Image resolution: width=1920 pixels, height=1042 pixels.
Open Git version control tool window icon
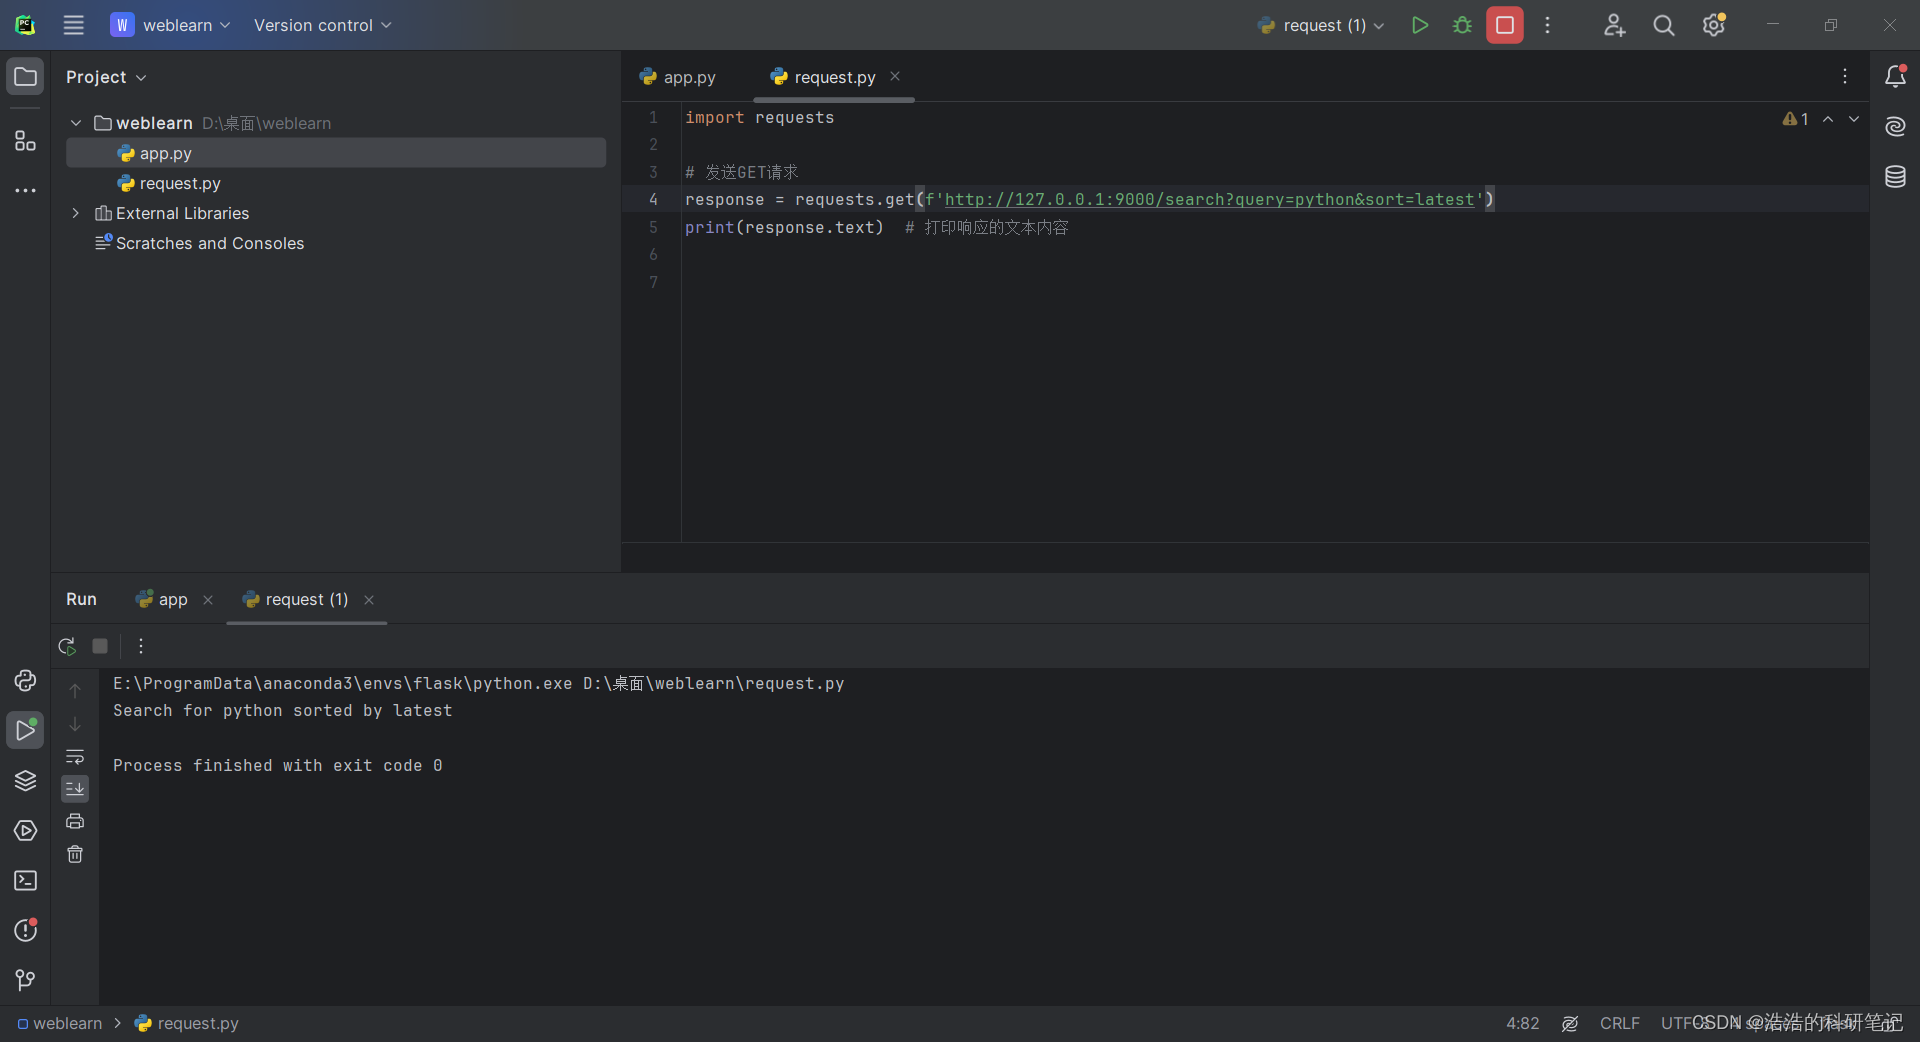point(25,980)
